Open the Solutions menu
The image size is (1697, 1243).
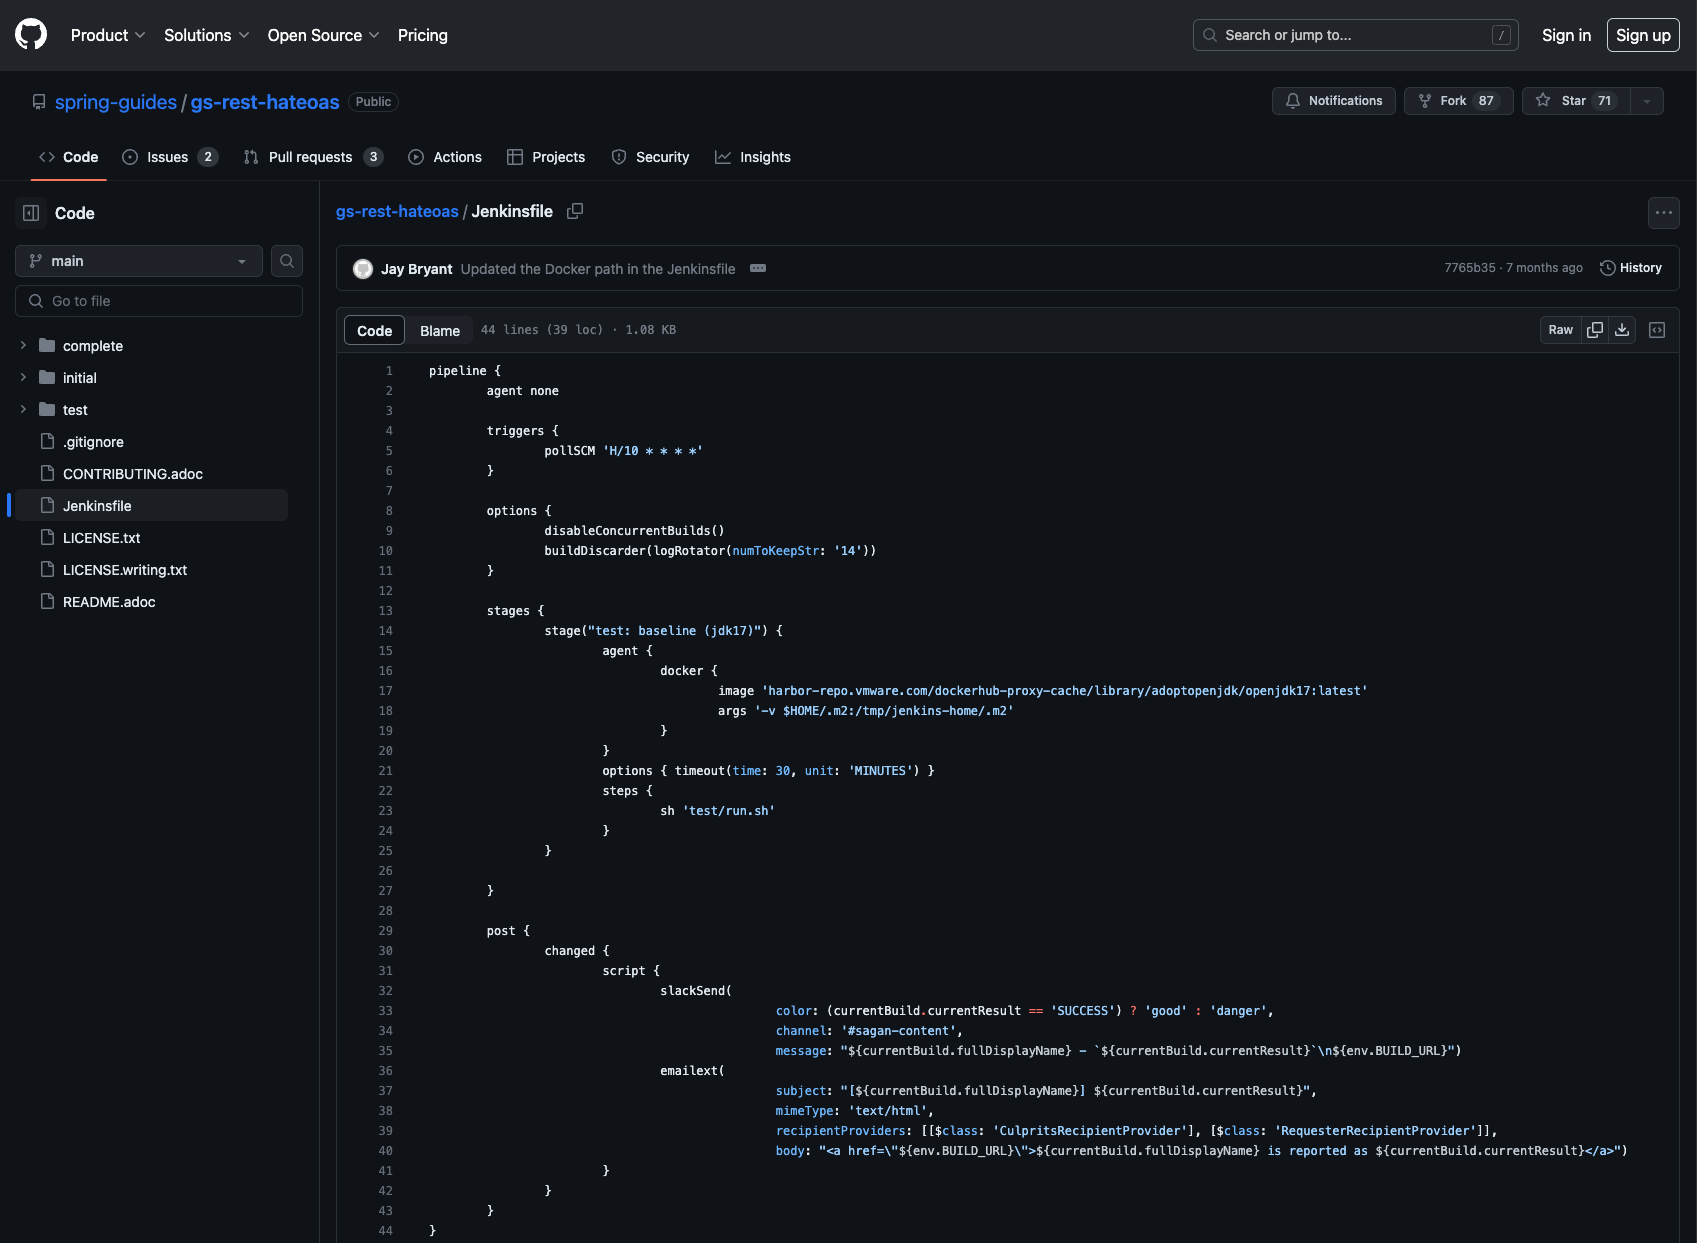click(206, 35)
